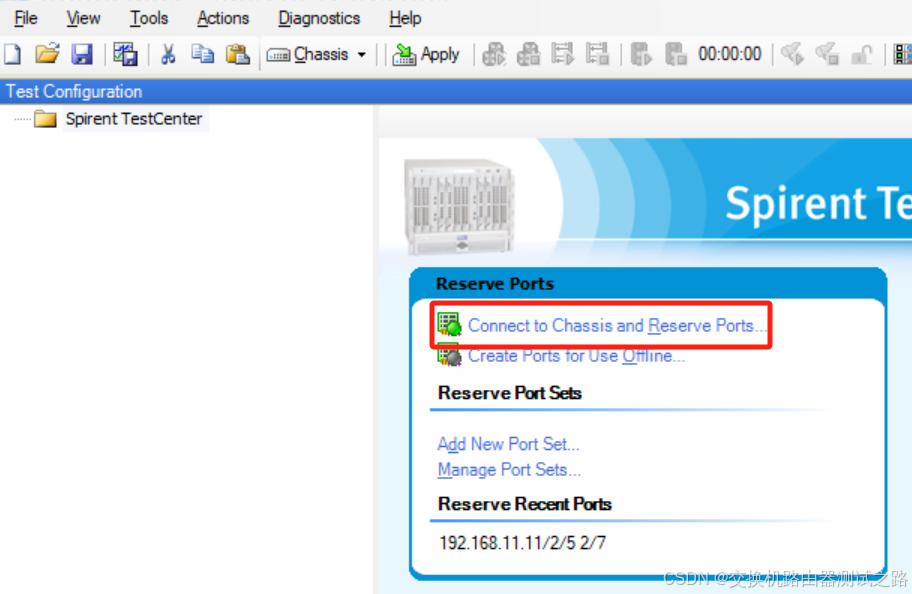Click the chassis hardware image
912x594 pixels.
[x=459, y=207]
